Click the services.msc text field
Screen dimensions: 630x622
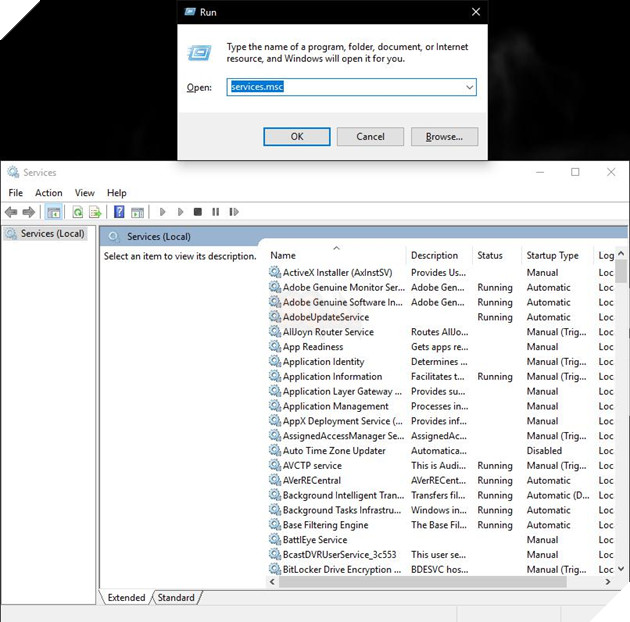tap(345, 88)
